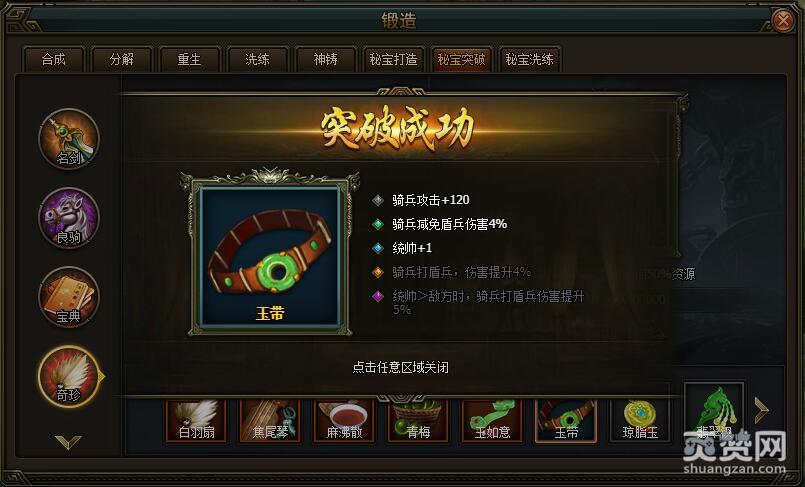805x487 pixels.
Task: Choose the 麻沸散 bowl item
Action: coord(344,421)
